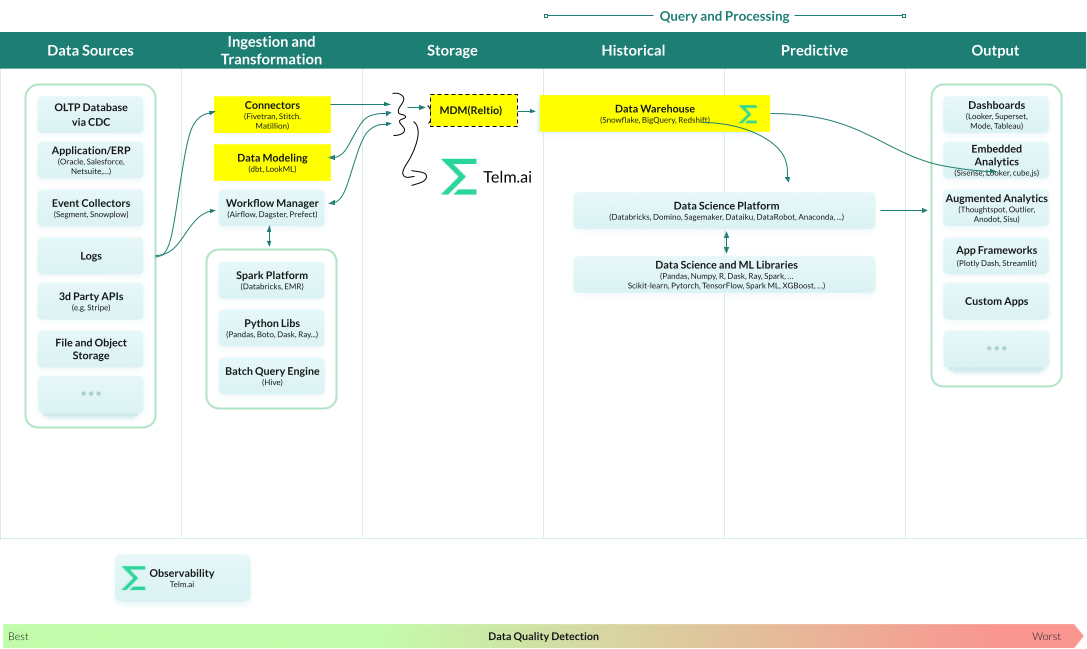The width and height of the screenshot is (1087, 649).
Task: Click File and Object Storage box
Action: [x=91, y=349]
